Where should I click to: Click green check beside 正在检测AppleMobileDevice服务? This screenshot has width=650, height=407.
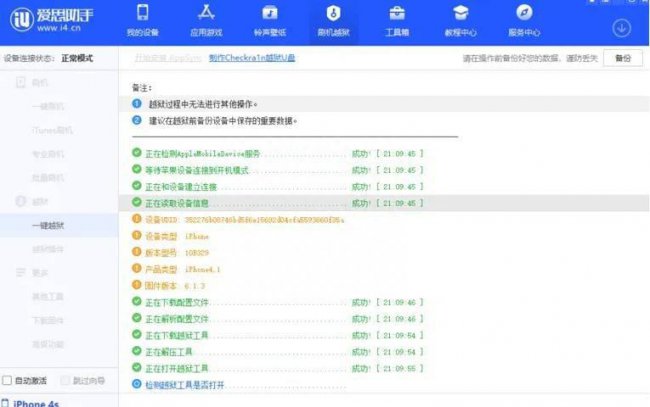click(137, 153)
